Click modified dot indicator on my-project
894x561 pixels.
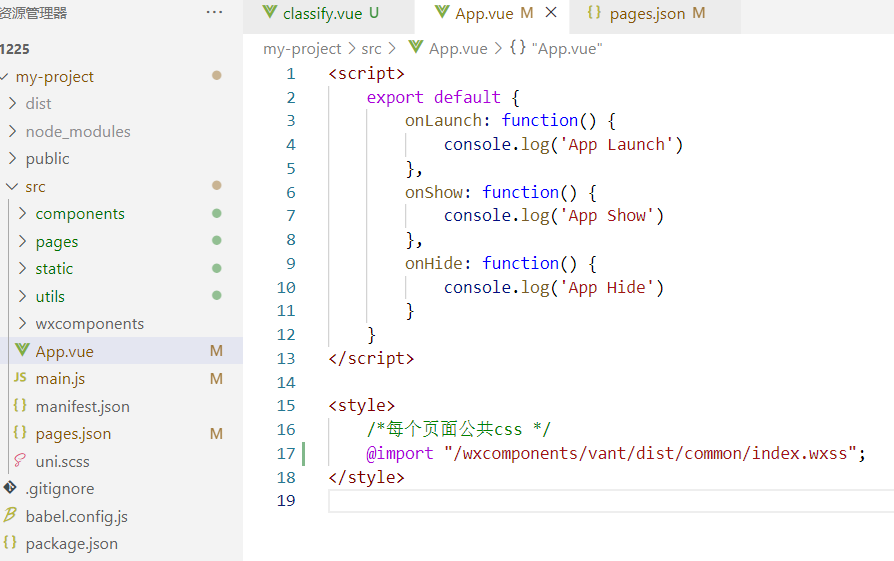point(217,75)
